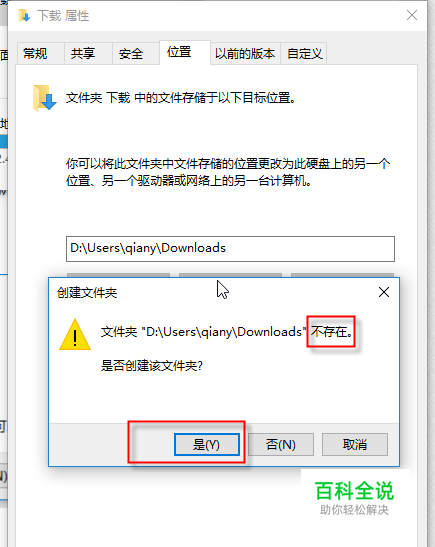Click the 百科全说 watermark logo
The image size is (435, 547).
pos(354,498)
